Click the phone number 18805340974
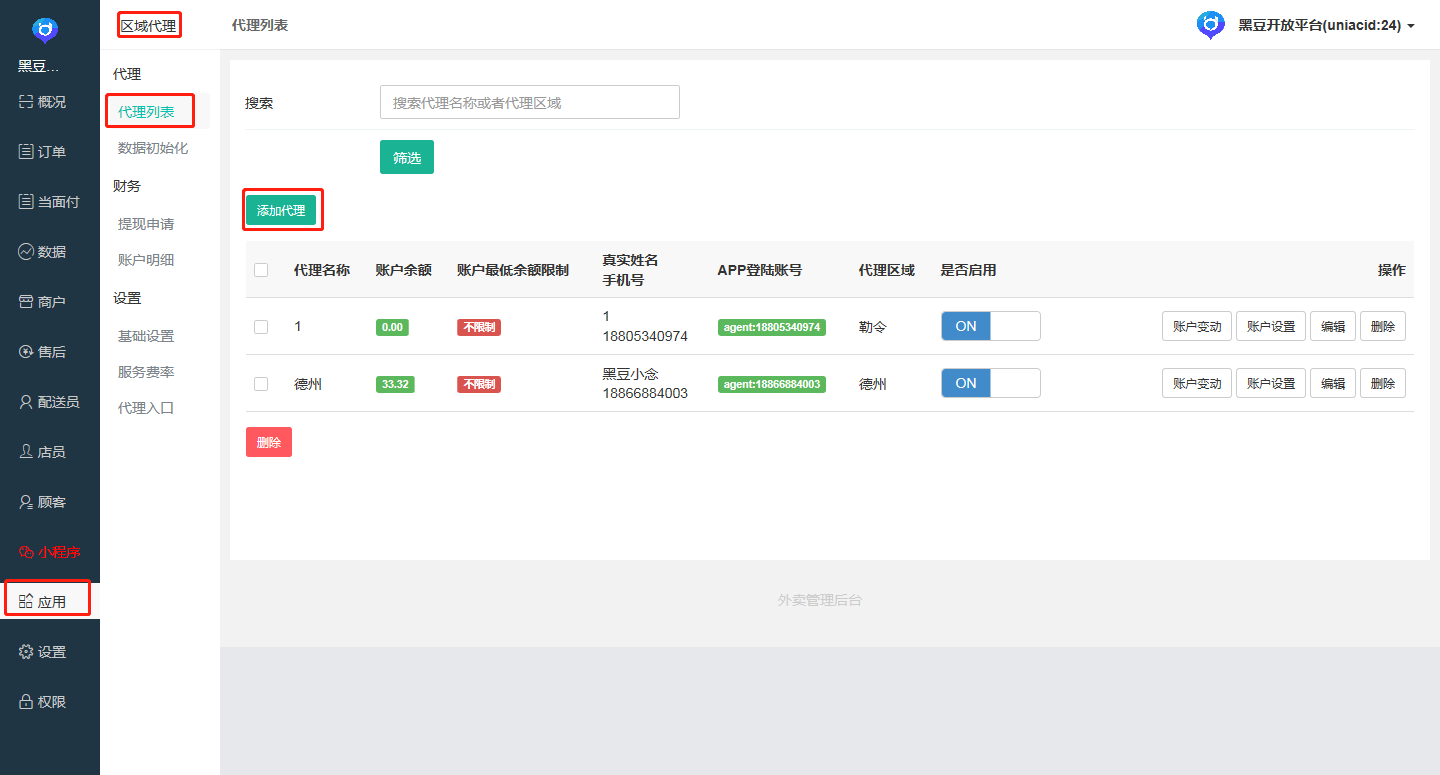 point(645,336)
